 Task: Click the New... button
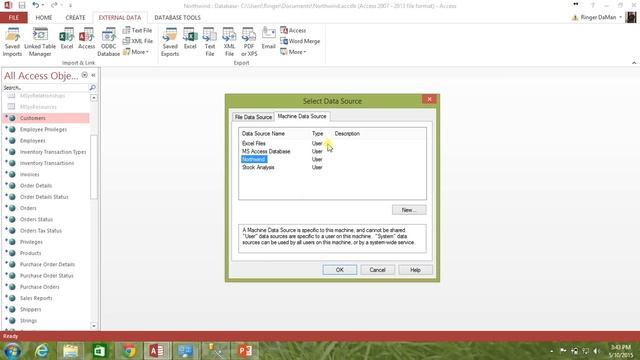(409, 210)
